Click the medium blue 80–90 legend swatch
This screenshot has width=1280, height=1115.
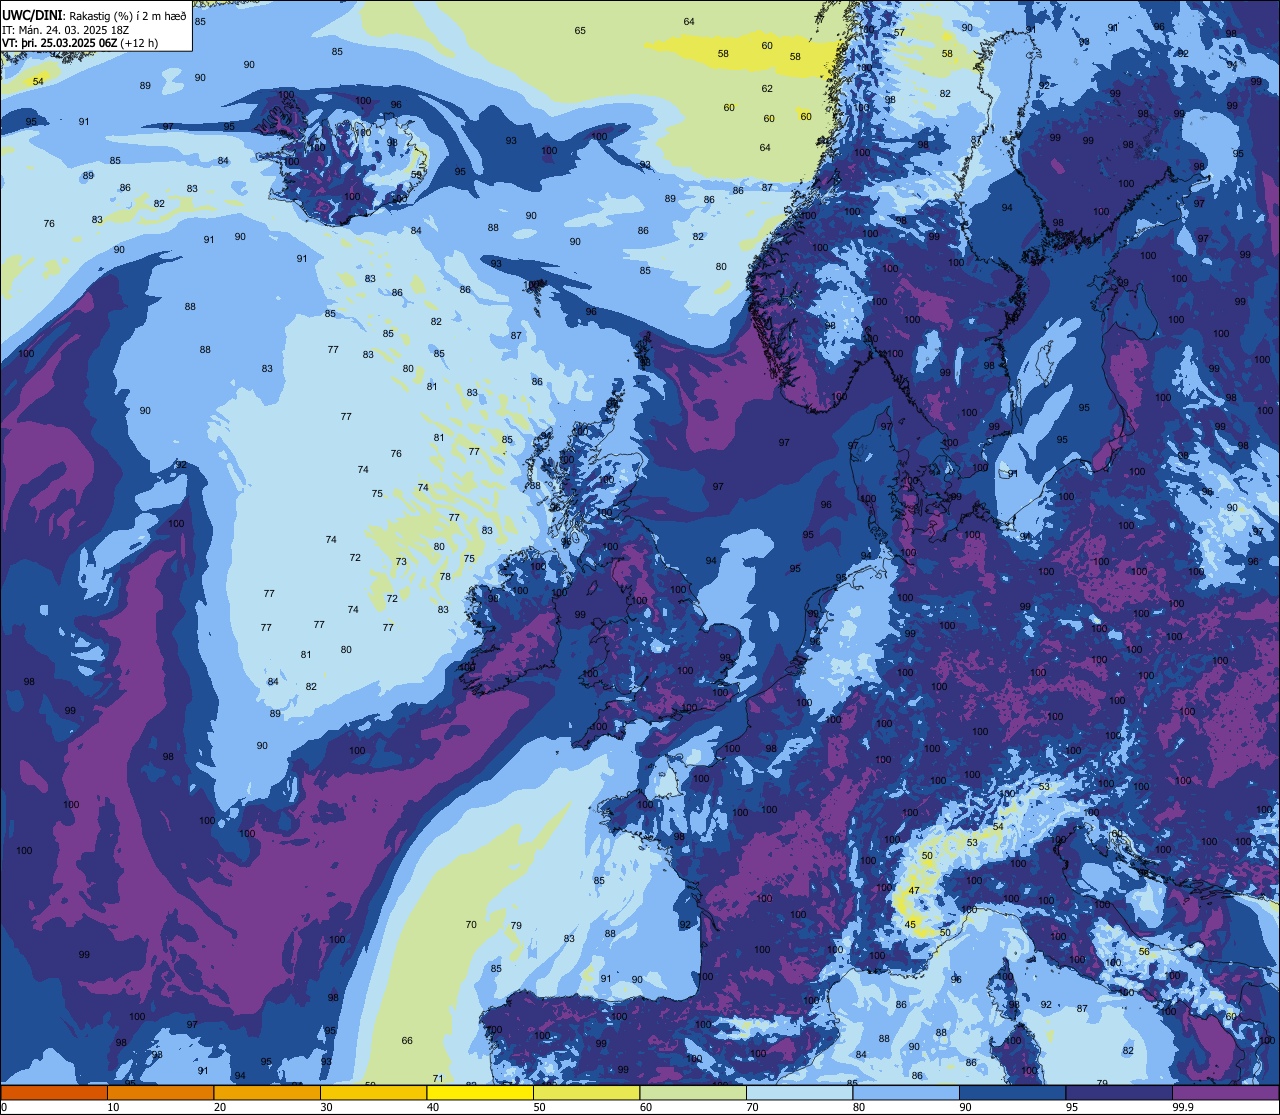(906, 1093)
